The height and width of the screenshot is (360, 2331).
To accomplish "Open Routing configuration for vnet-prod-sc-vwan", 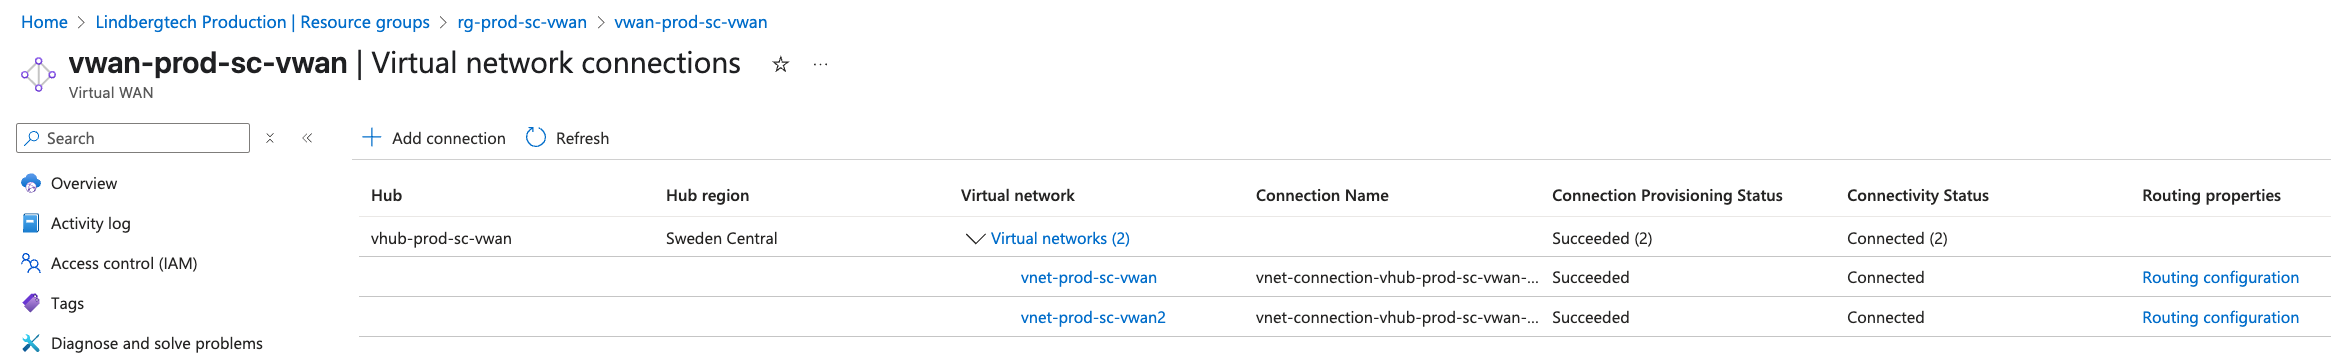I will pos(2220,277).
